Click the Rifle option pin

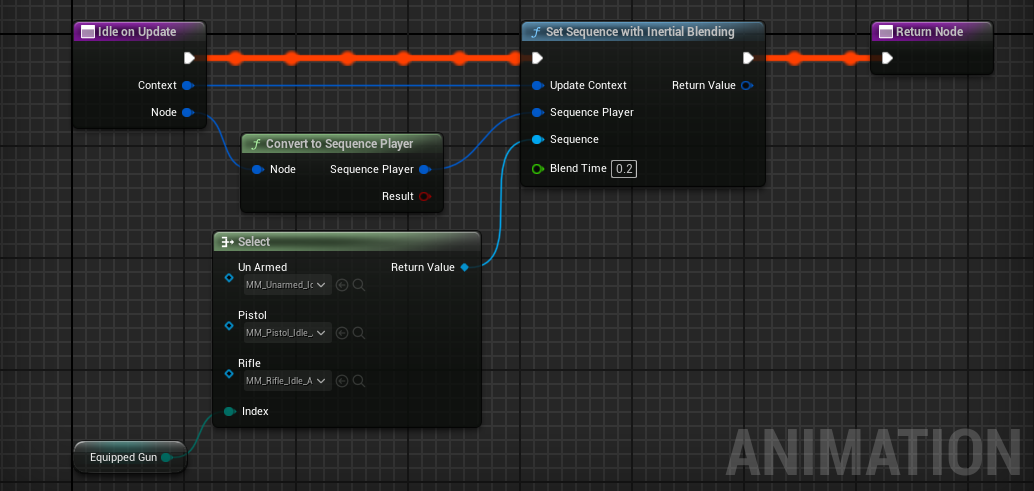pyautogui.click(x=229, y=374)
